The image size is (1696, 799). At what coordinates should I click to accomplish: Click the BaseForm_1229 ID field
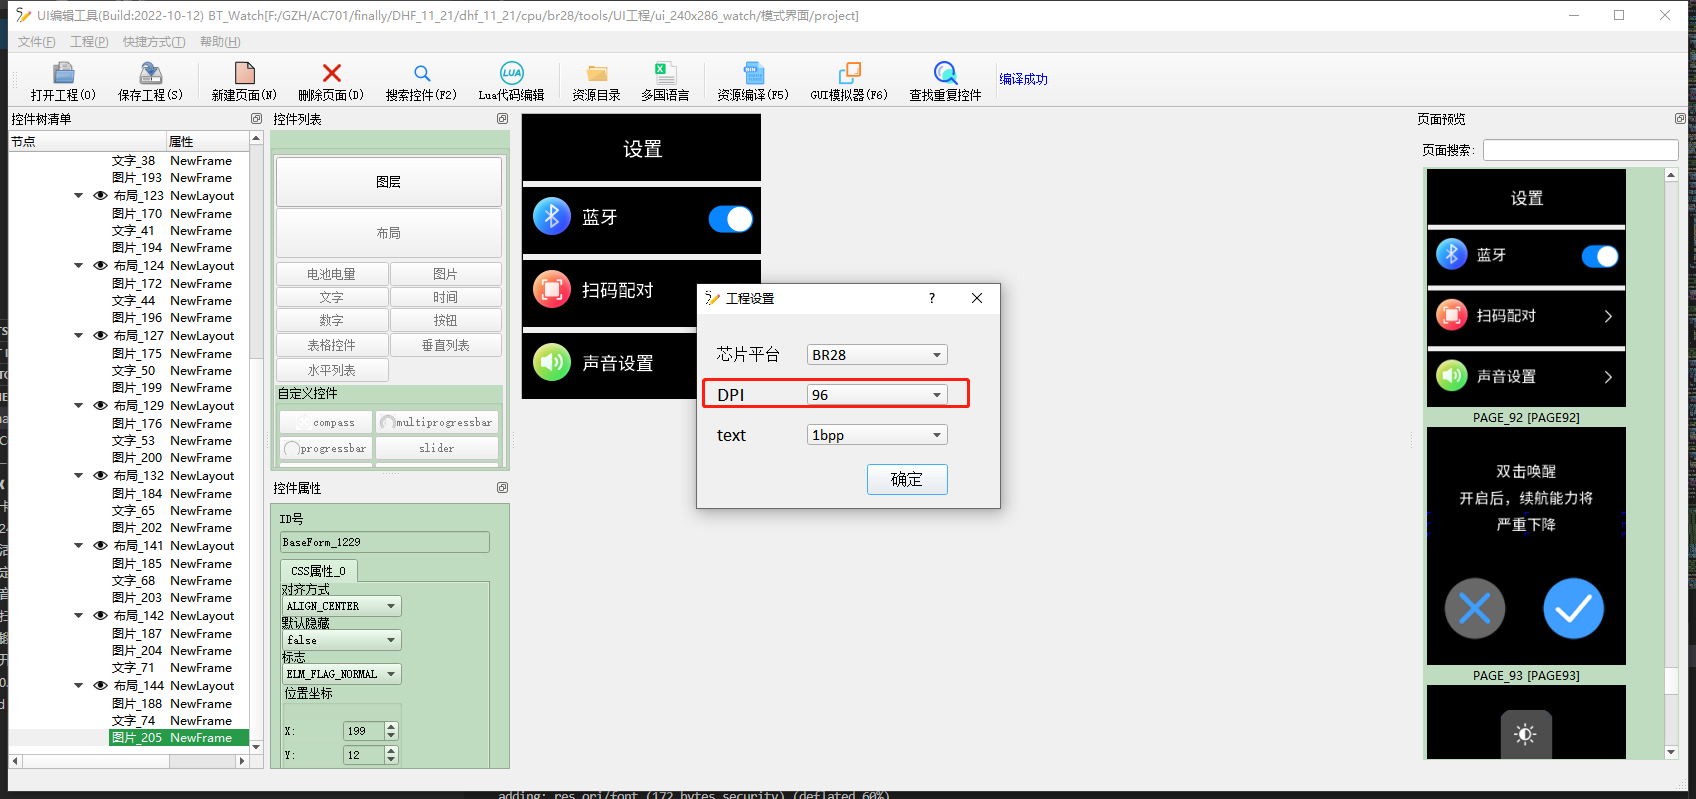point(385,542)
